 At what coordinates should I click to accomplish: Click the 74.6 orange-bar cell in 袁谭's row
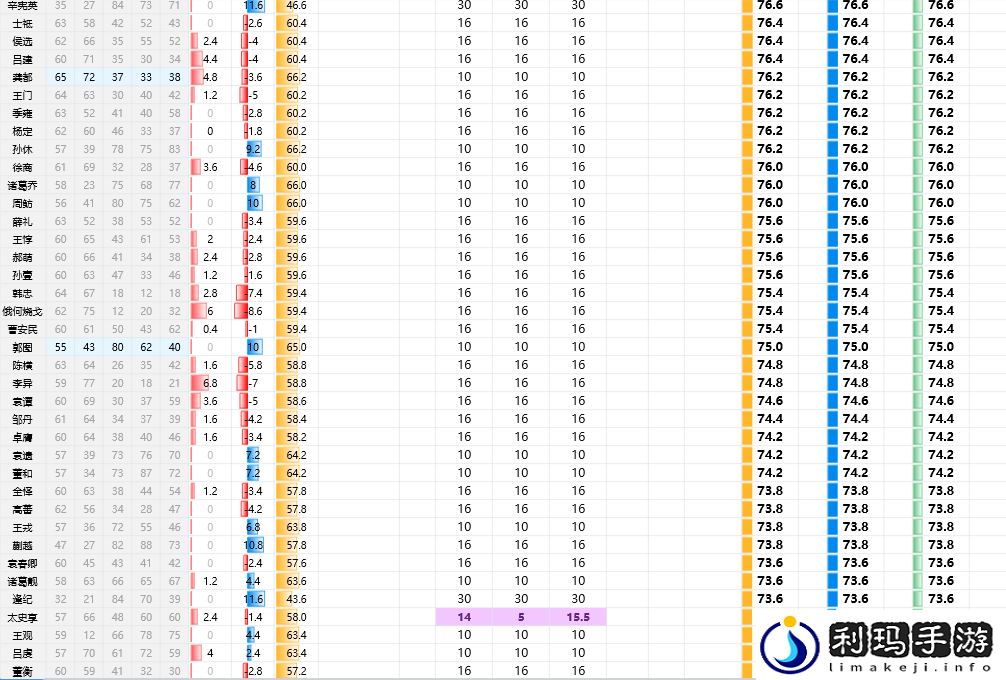769,401
